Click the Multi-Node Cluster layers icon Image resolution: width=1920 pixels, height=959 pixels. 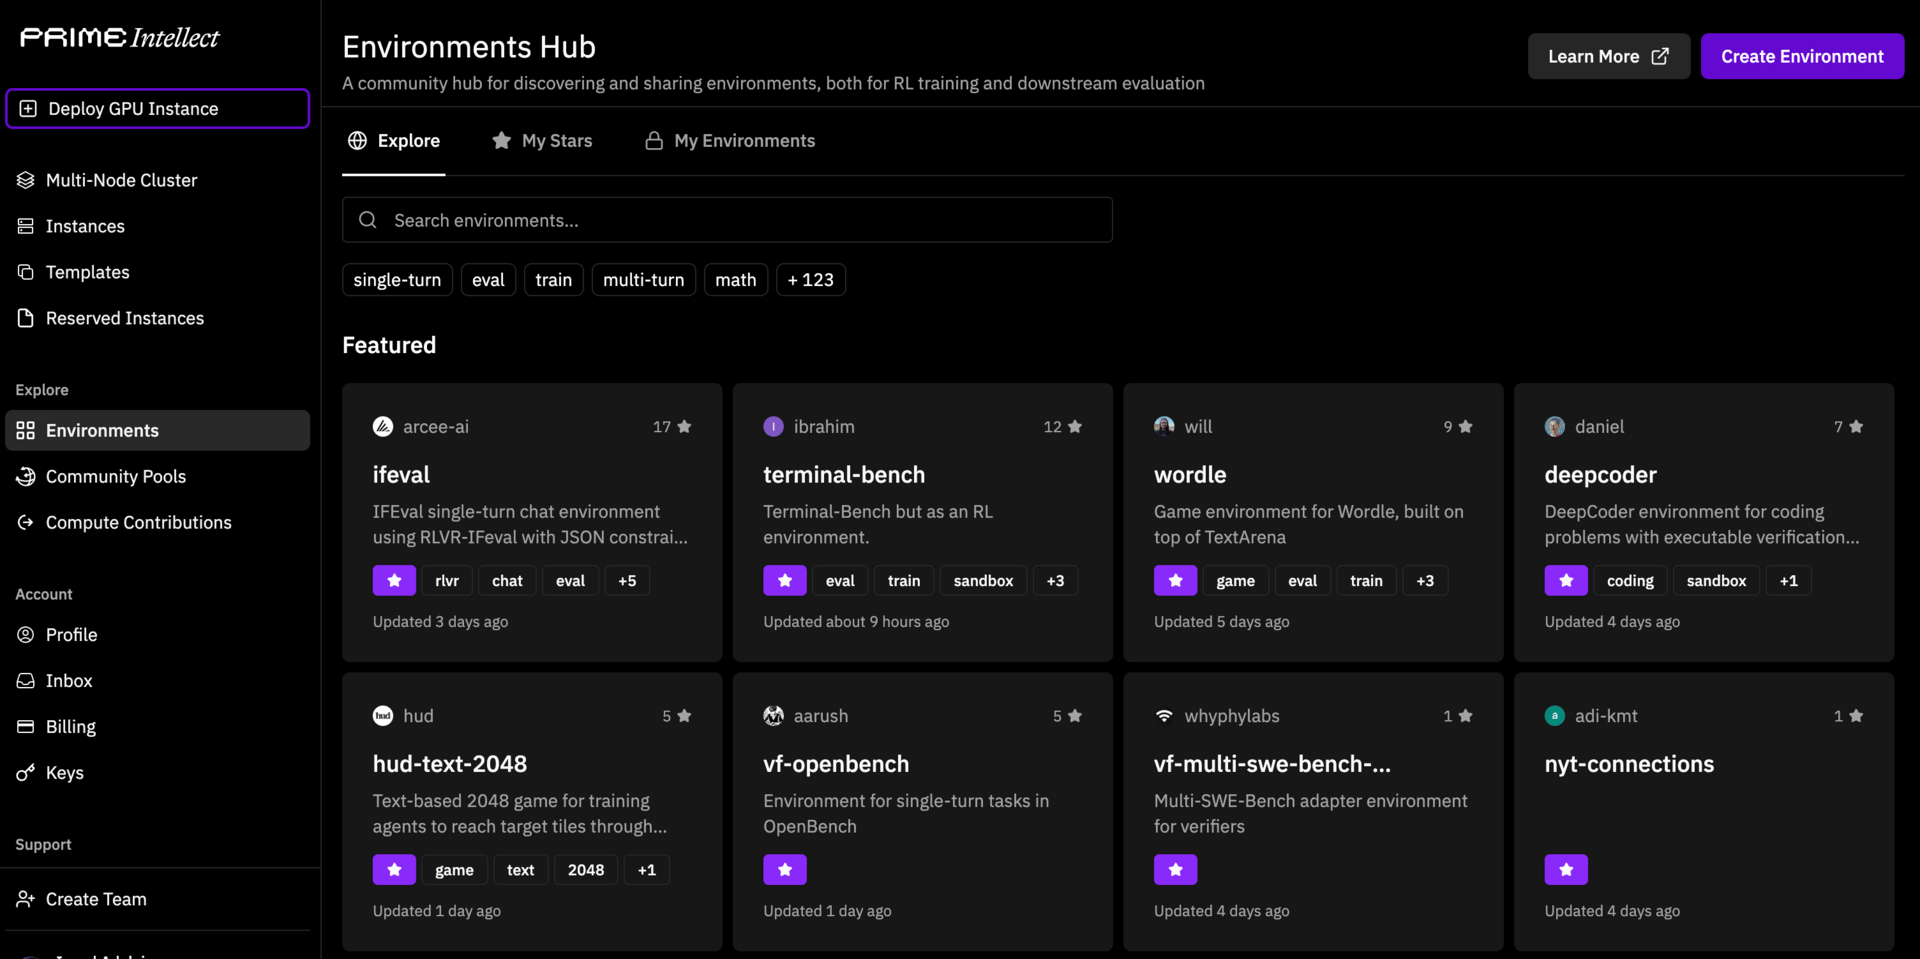click(26, 180)
